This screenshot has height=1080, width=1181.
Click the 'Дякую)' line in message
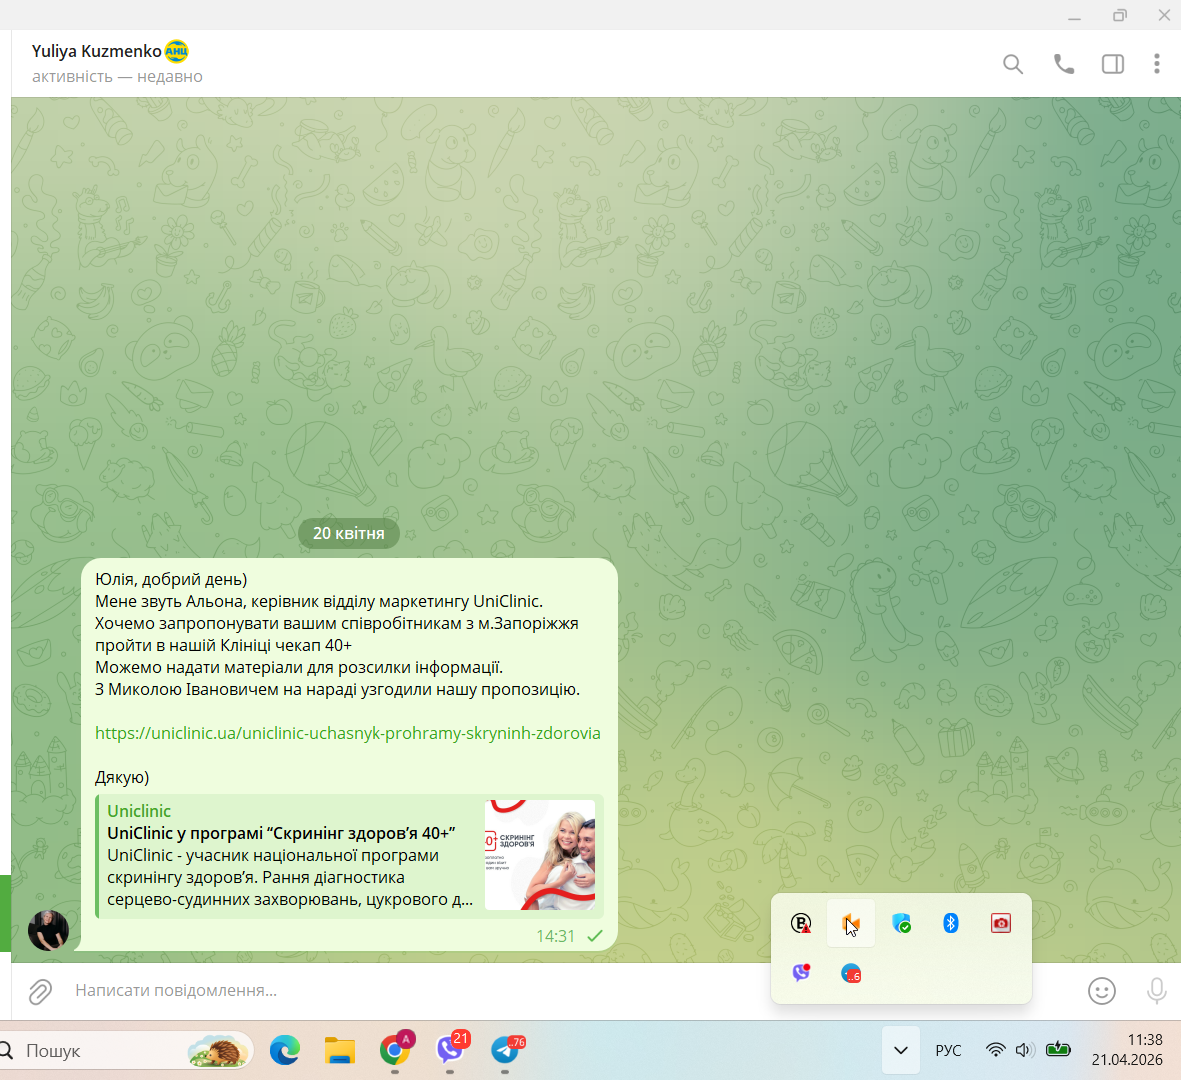tap(122, 777)
